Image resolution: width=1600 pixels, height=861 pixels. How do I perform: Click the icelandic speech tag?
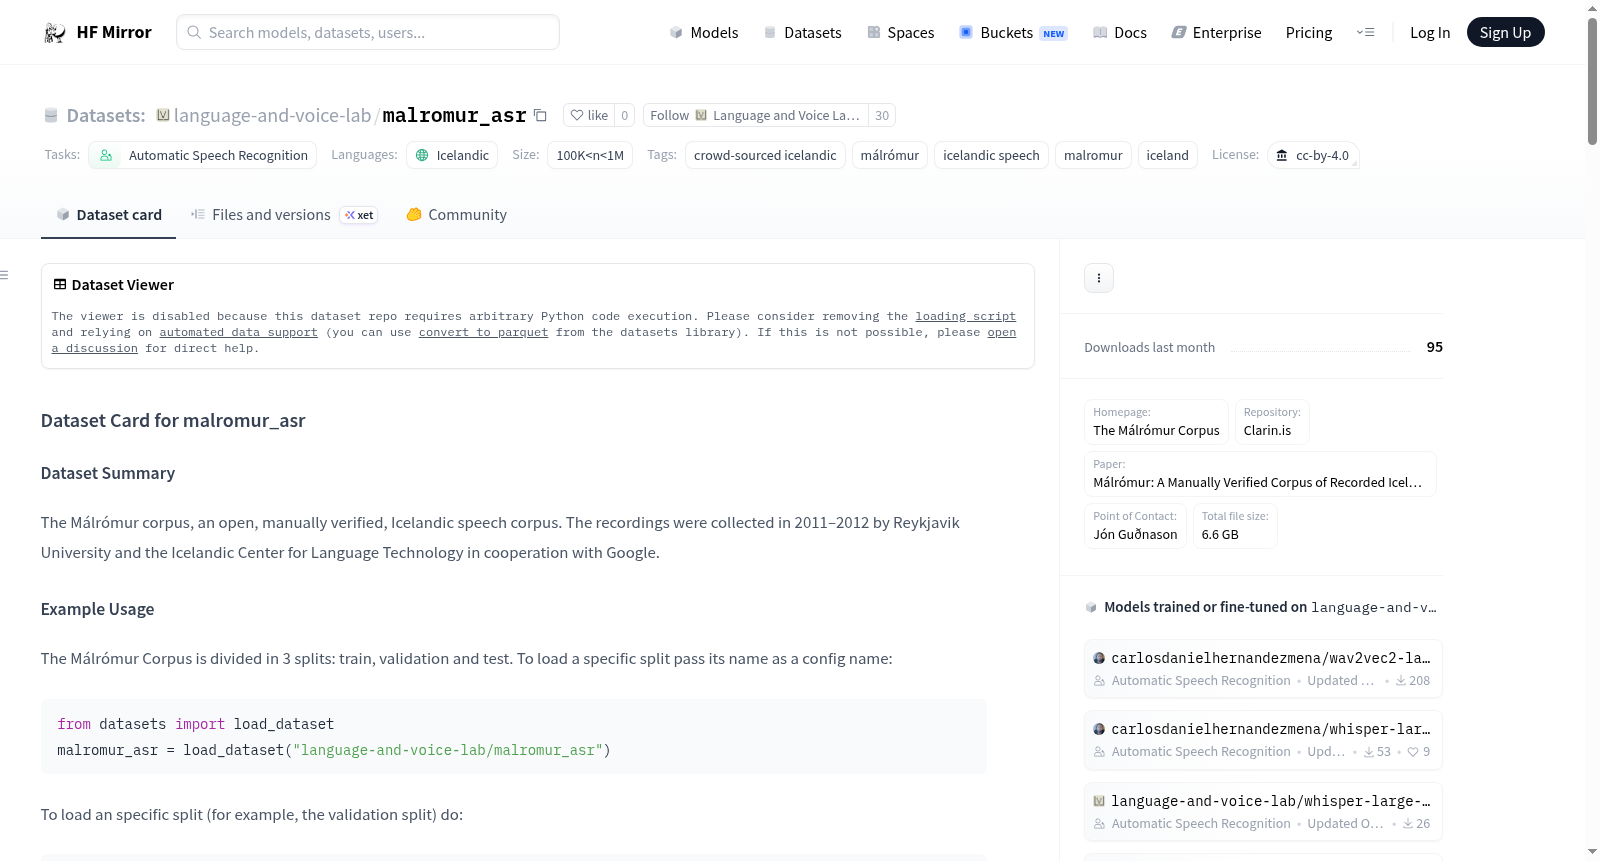pyautogui.click(x=991, y=155)
